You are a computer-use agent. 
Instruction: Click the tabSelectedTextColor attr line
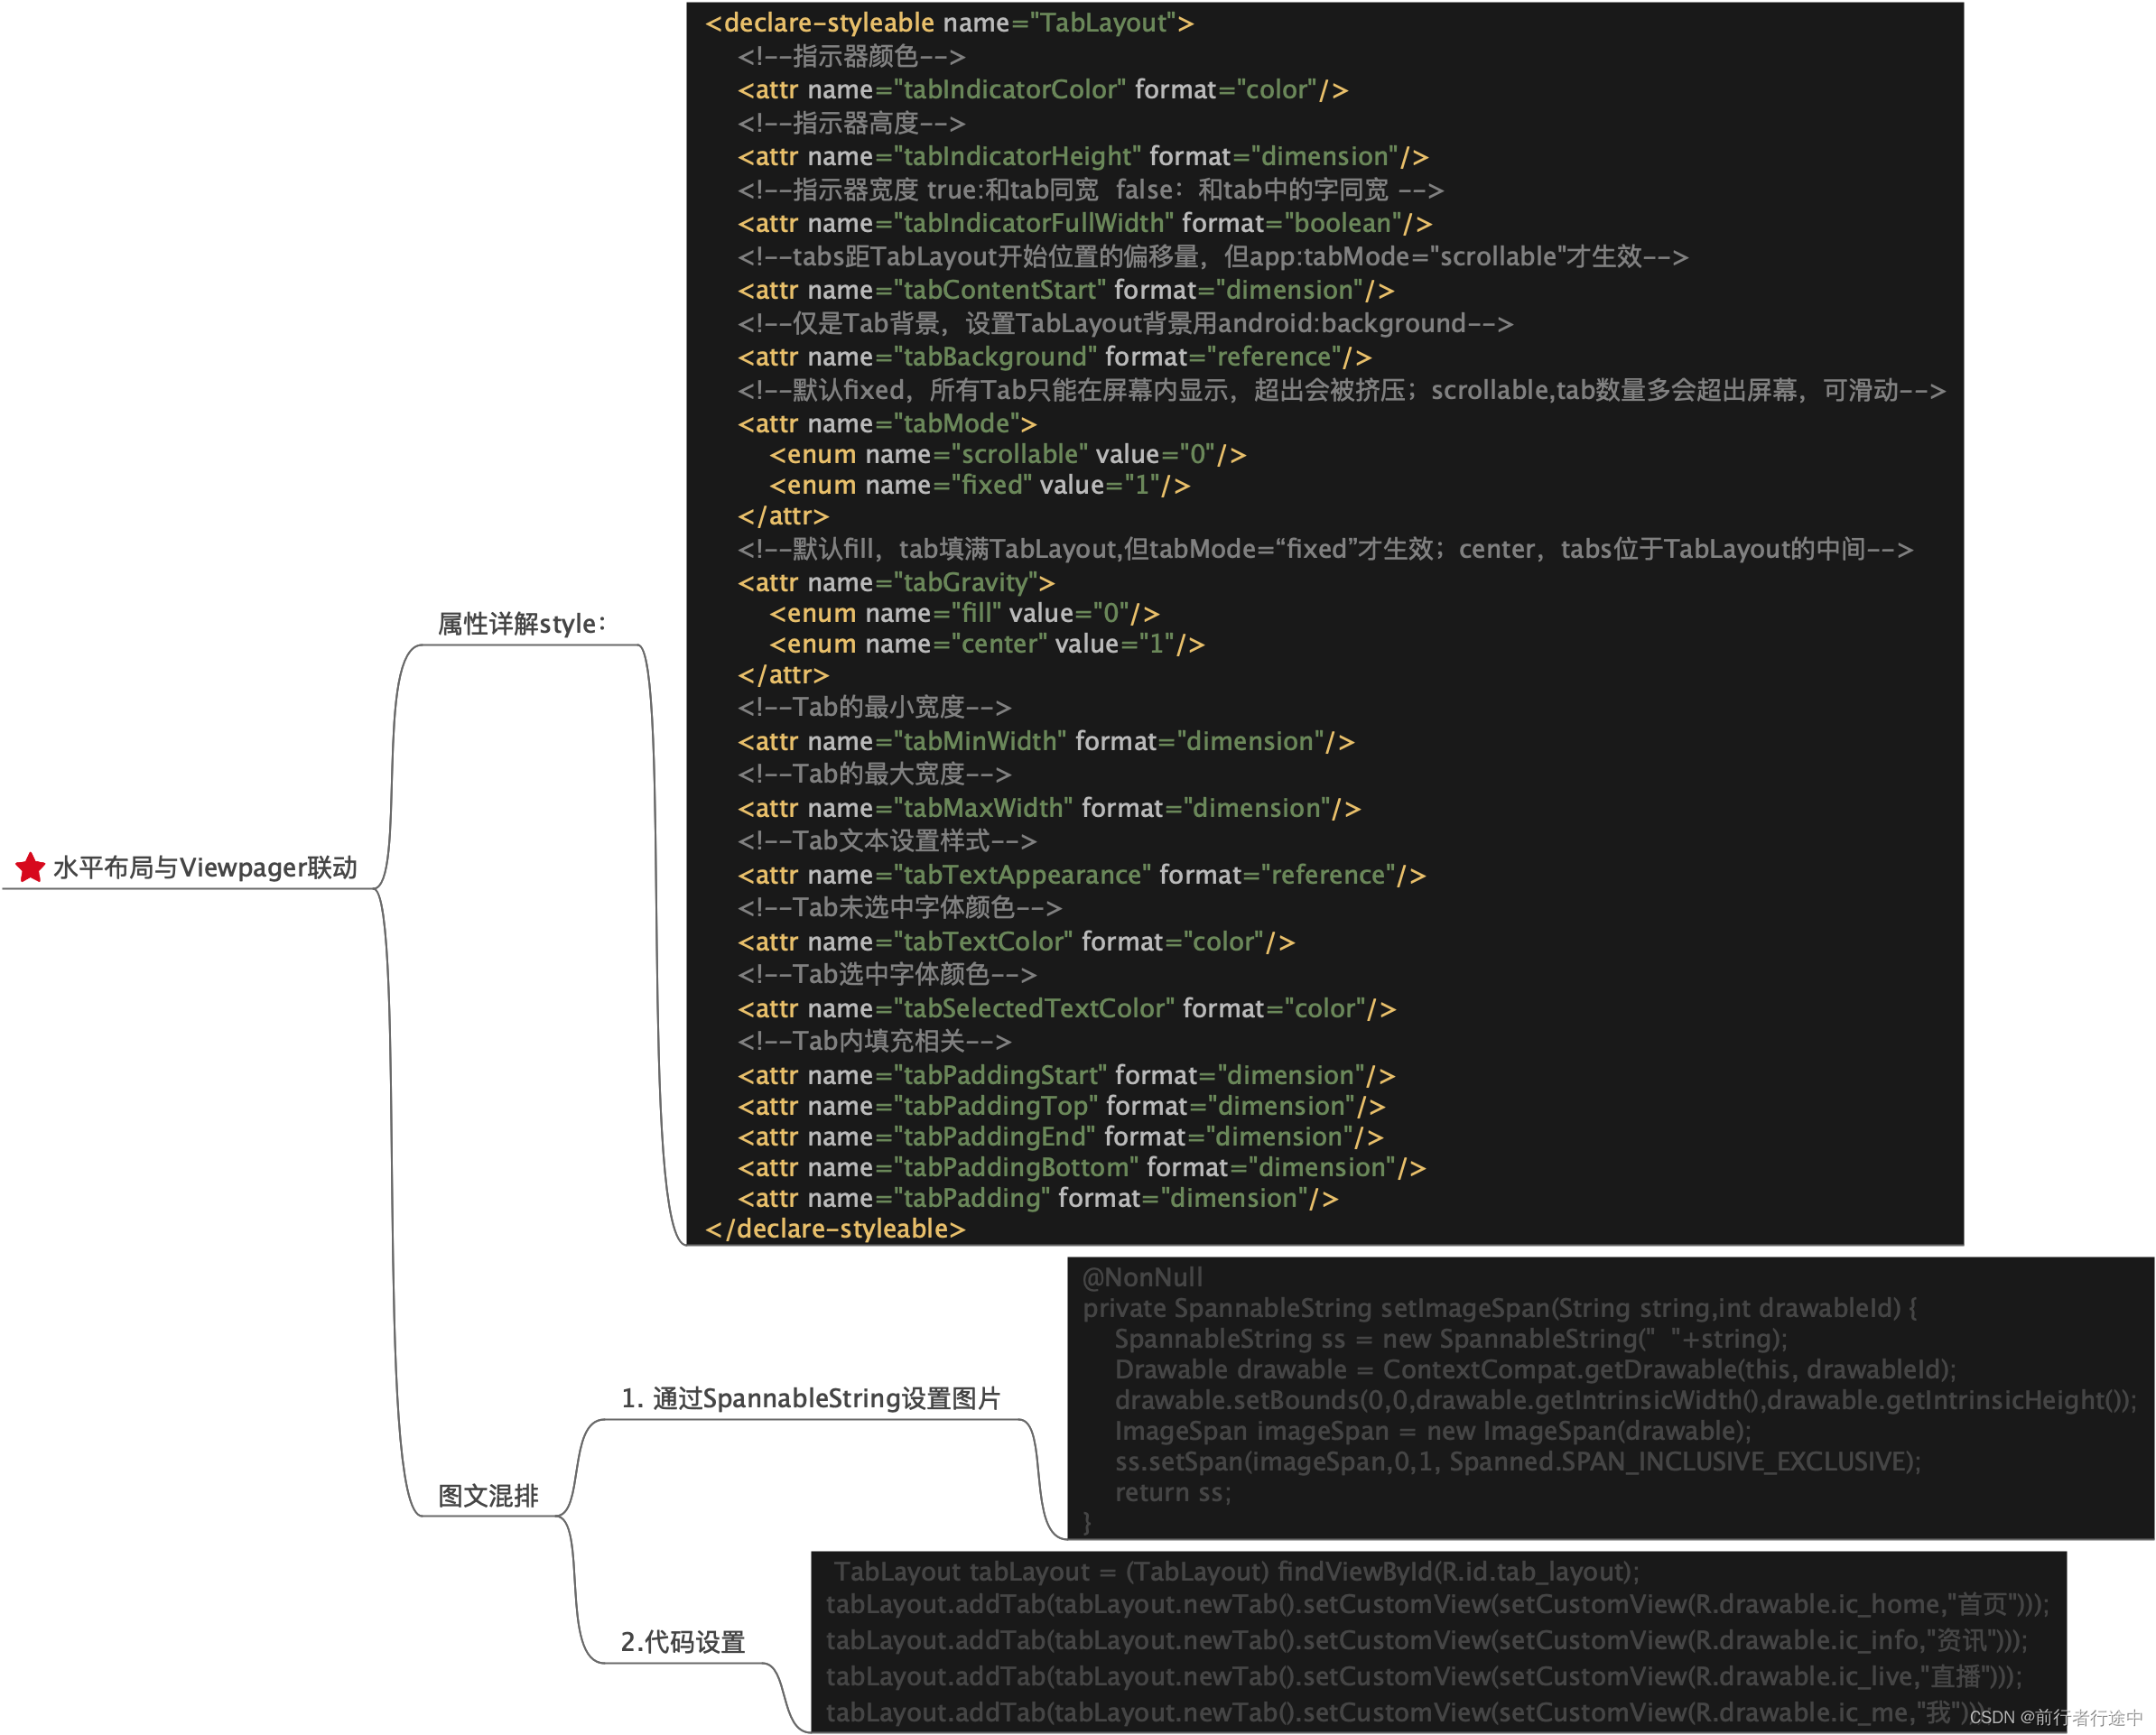pos(1067,1010)
